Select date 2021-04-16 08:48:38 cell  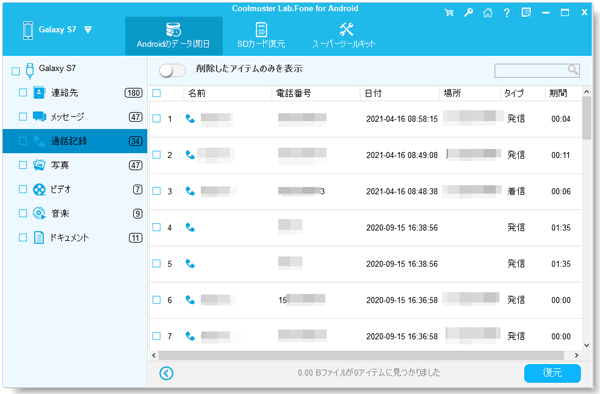pos(402,191)
